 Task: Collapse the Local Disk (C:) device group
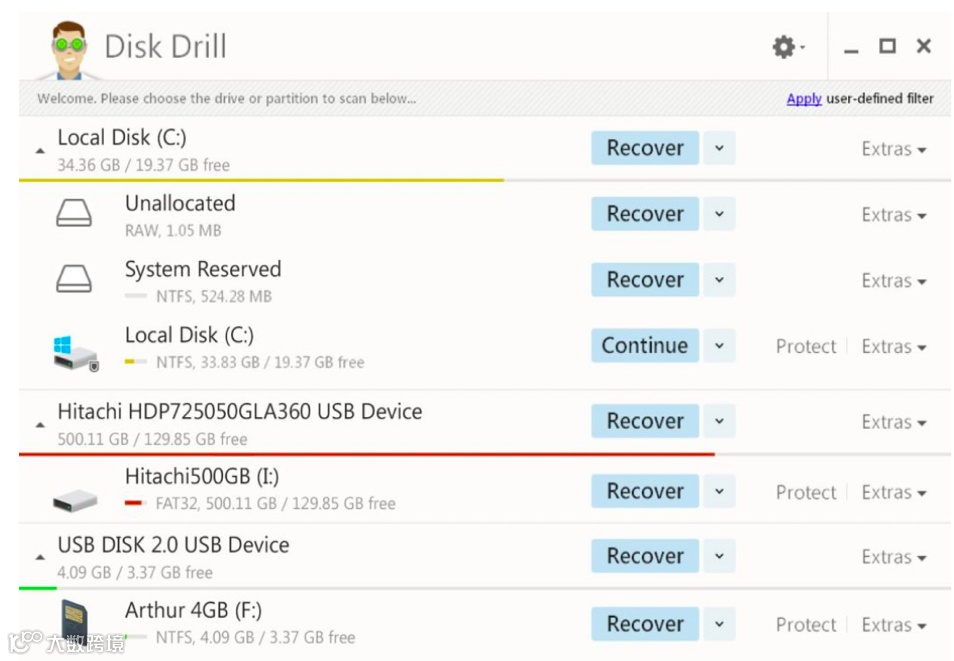click(40, 150)
